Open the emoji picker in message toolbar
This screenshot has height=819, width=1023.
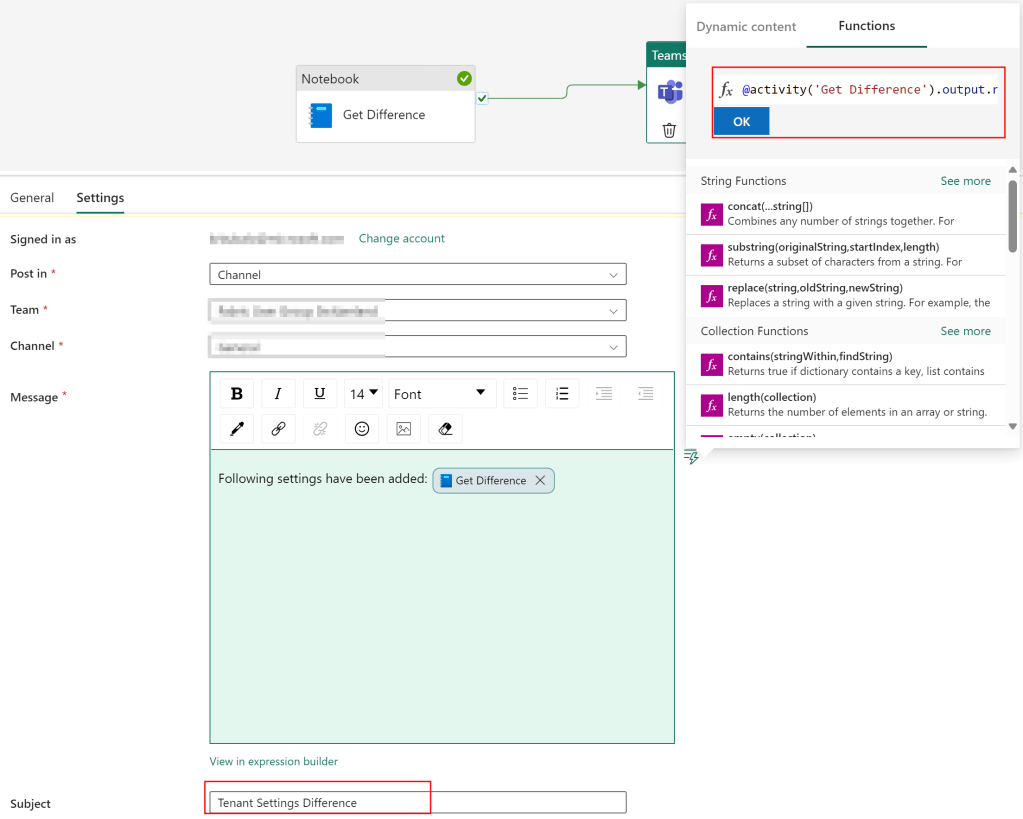[362, 429]
